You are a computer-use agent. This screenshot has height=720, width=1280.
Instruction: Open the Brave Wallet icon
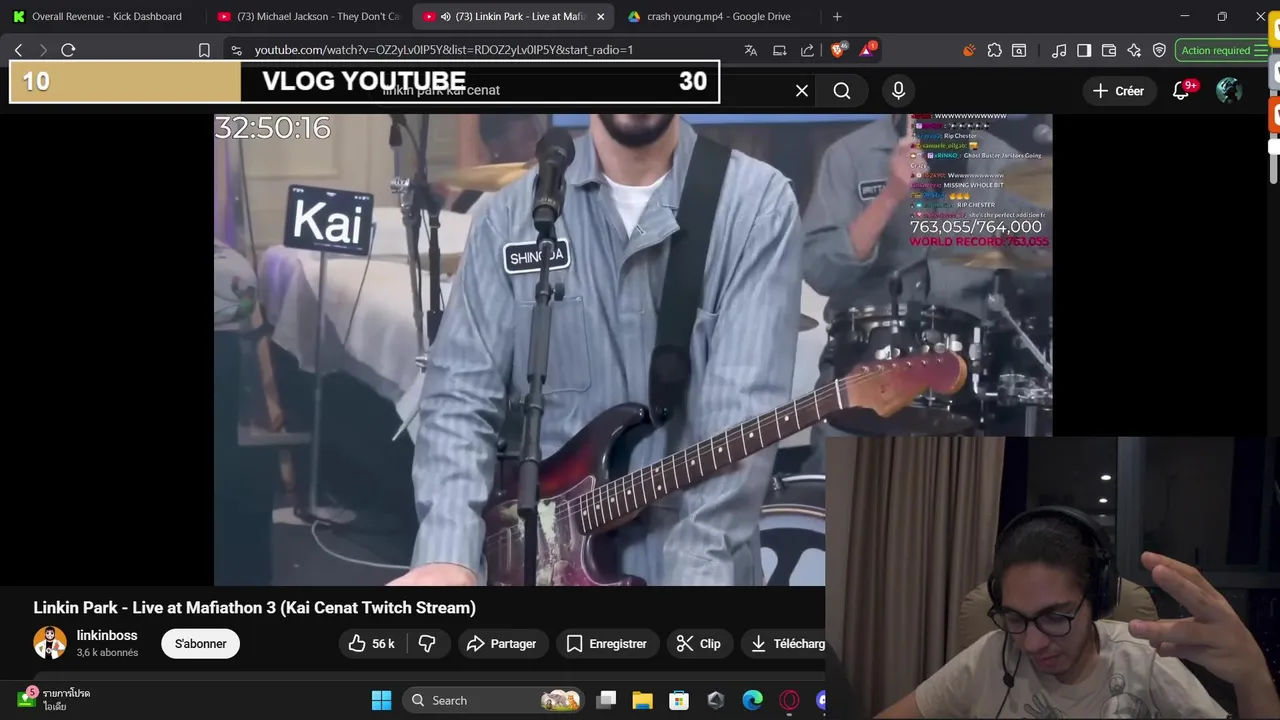pos(1109,50)
